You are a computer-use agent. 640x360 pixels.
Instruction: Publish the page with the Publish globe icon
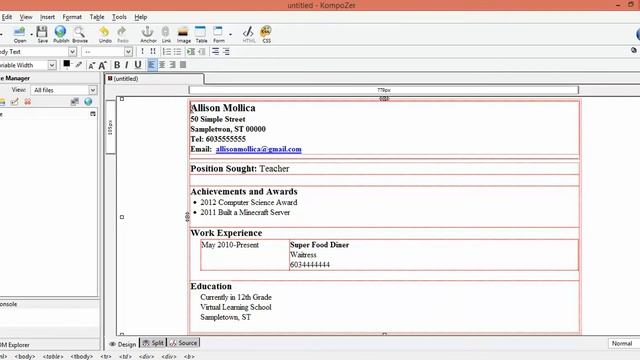point(61,34)
